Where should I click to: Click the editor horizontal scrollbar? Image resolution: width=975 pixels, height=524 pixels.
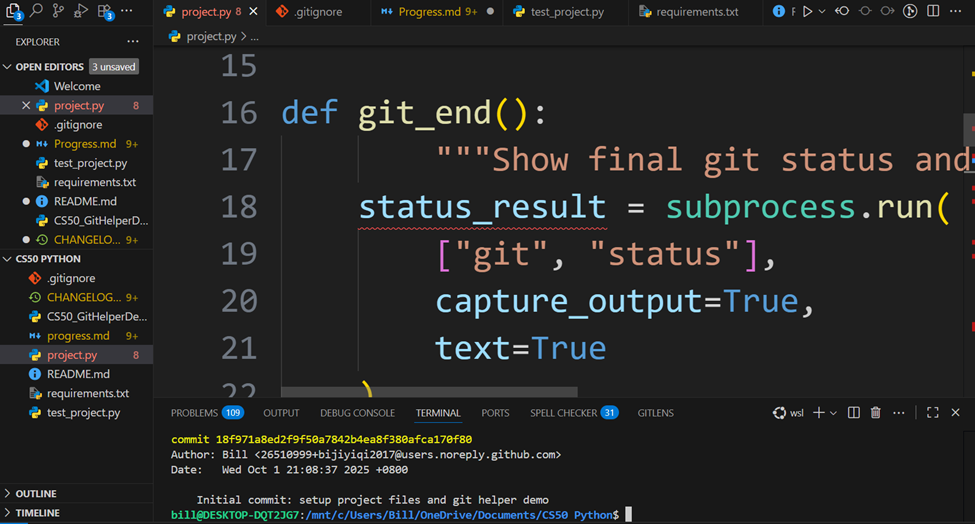pos(429,392)
